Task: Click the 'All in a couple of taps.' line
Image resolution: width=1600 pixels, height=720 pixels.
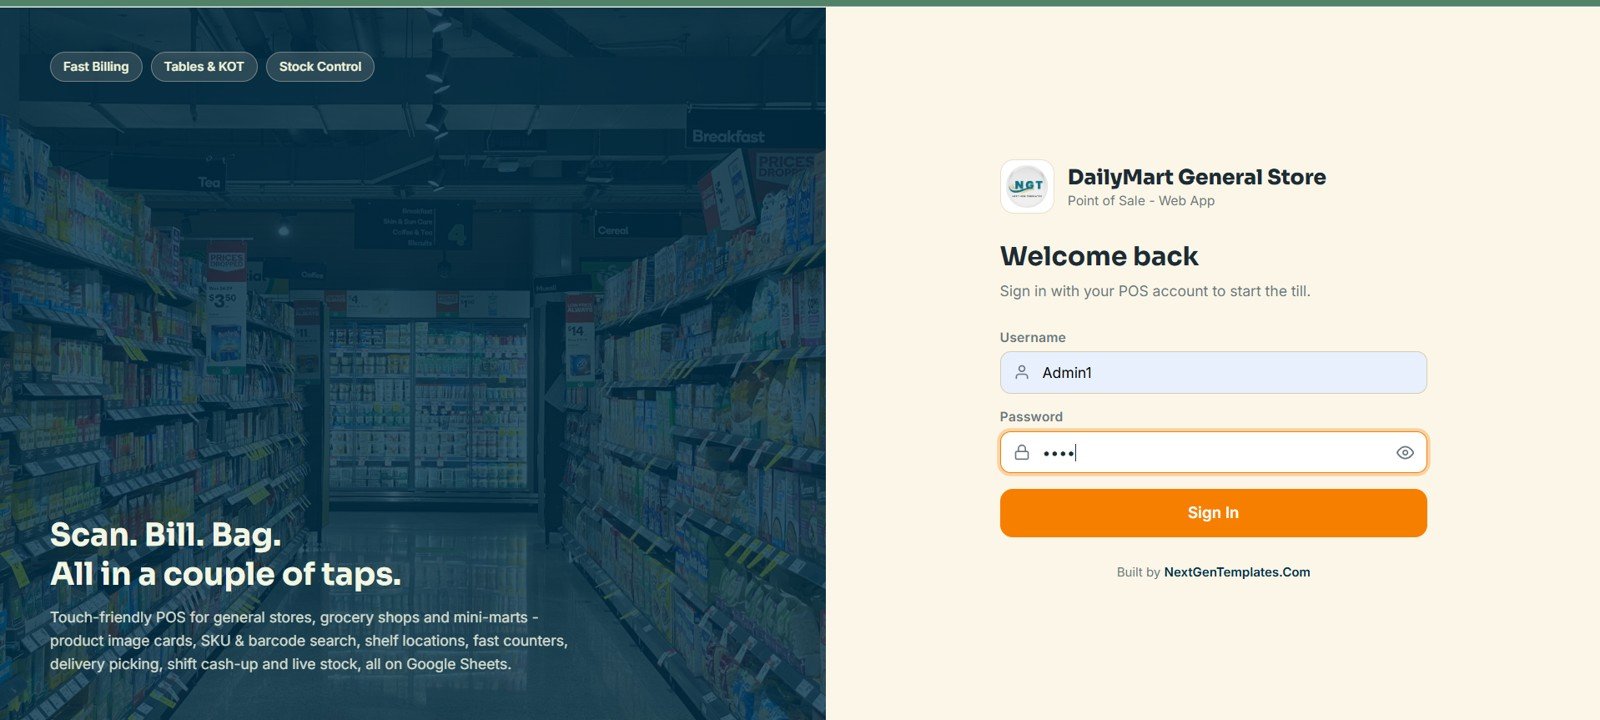Action: pyautogui.click(x=226, y=574)
